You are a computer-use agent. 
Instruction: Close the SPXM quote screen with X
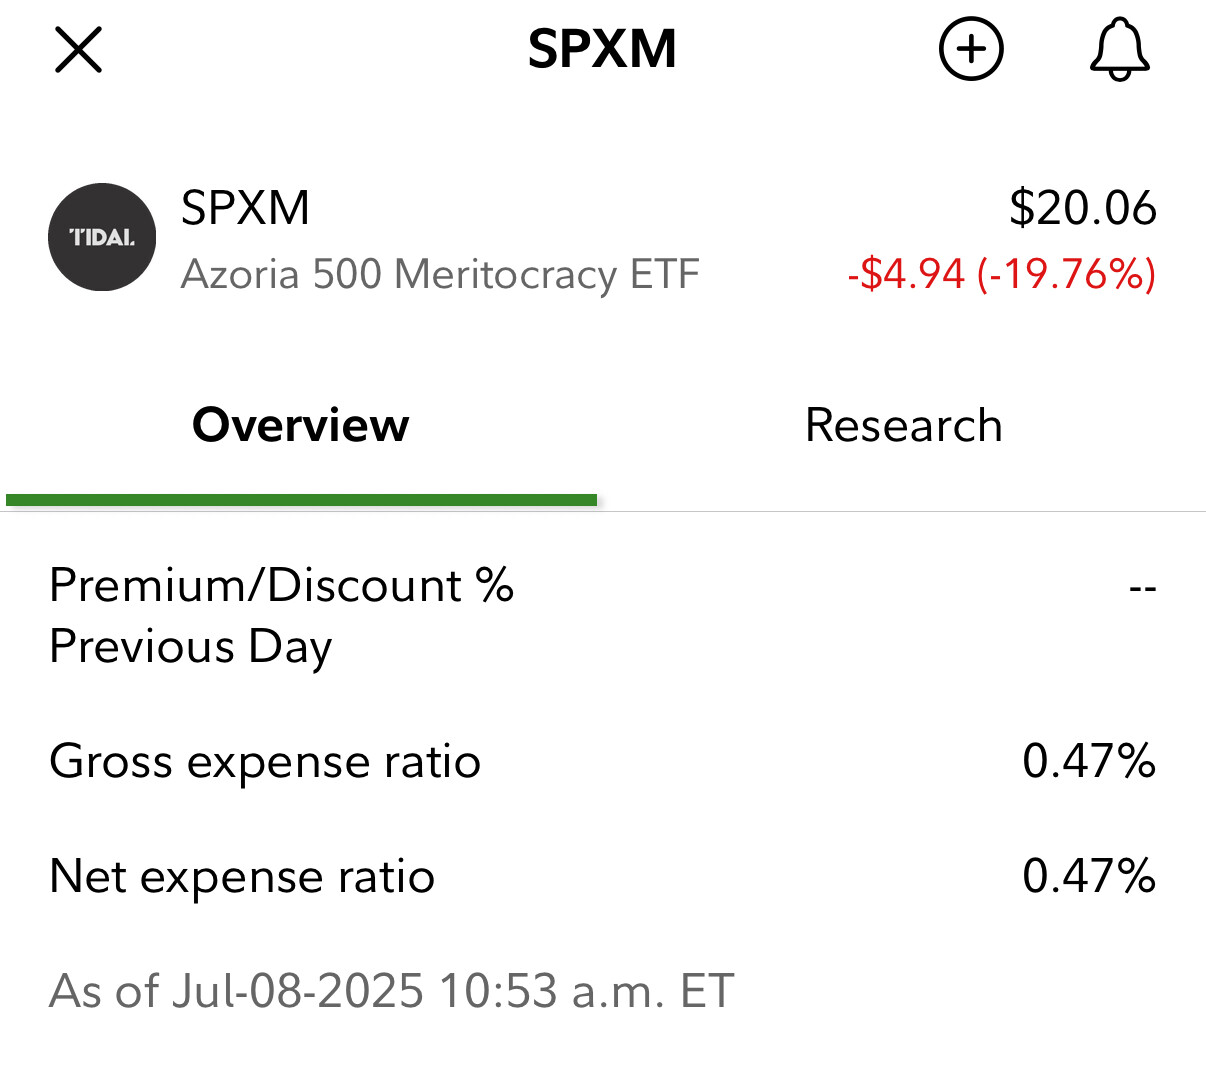78,50
